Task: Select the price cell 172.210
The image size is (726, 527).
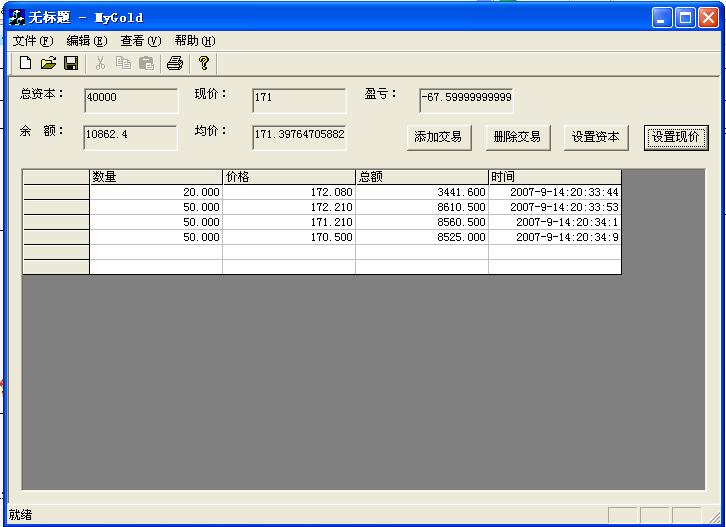Action: coord(289,207)
